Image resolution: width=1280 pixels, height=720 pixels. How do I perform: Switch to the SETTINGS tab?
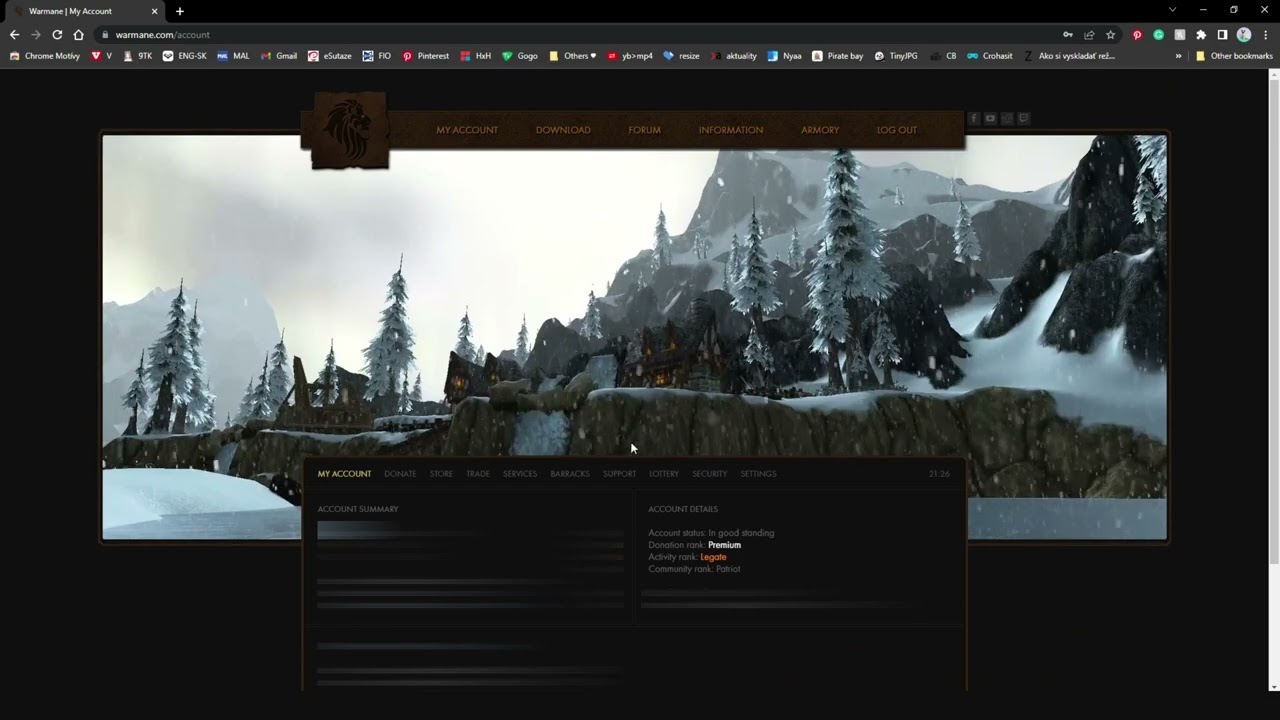[x=758, y=474]
